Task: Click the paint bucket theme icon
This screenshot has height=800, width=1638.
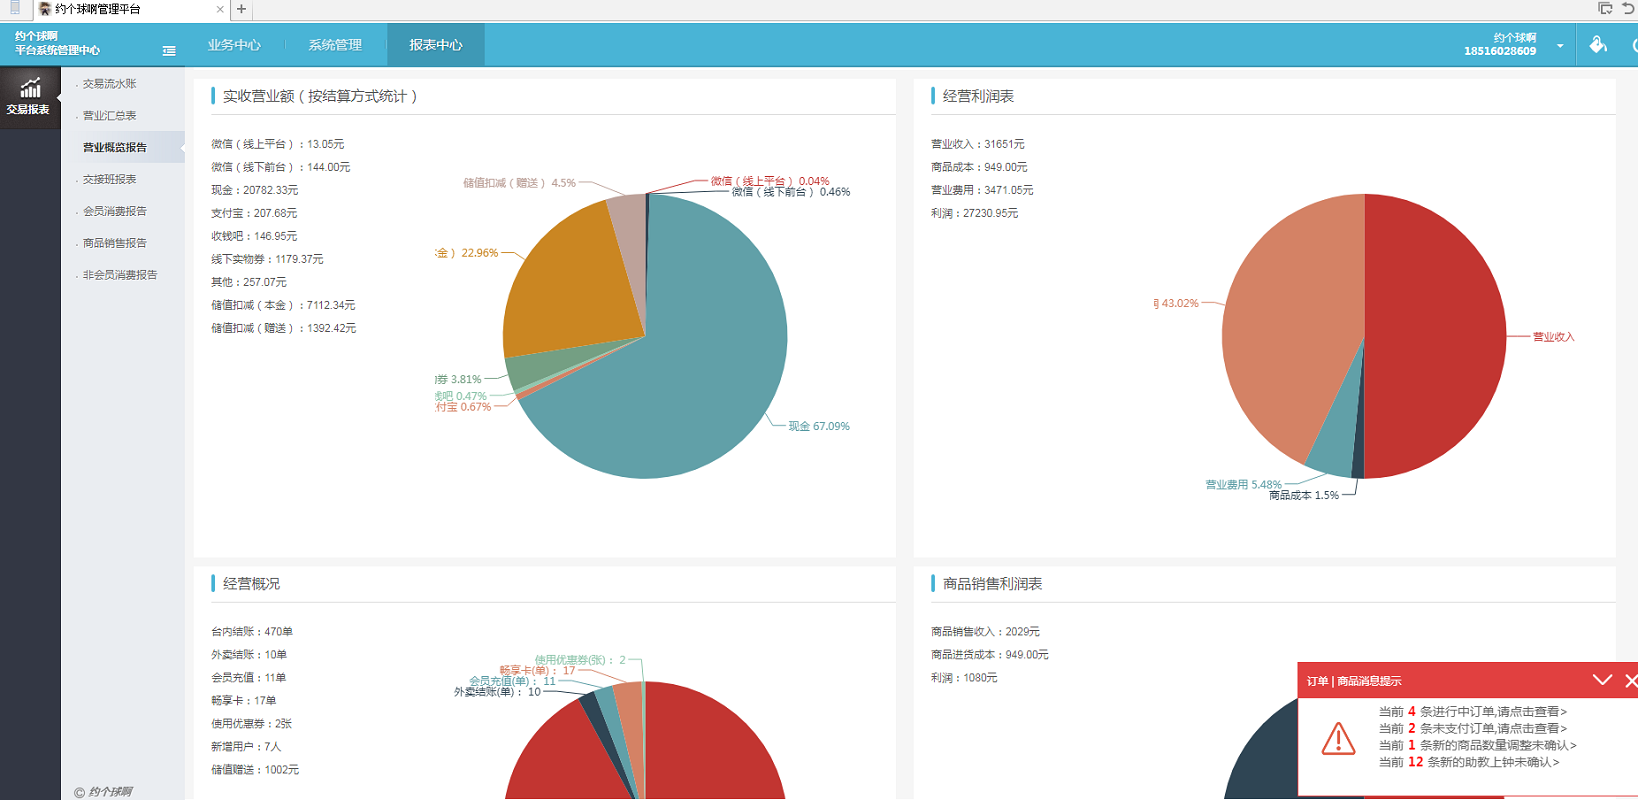Action: (x=1598, y=44)
